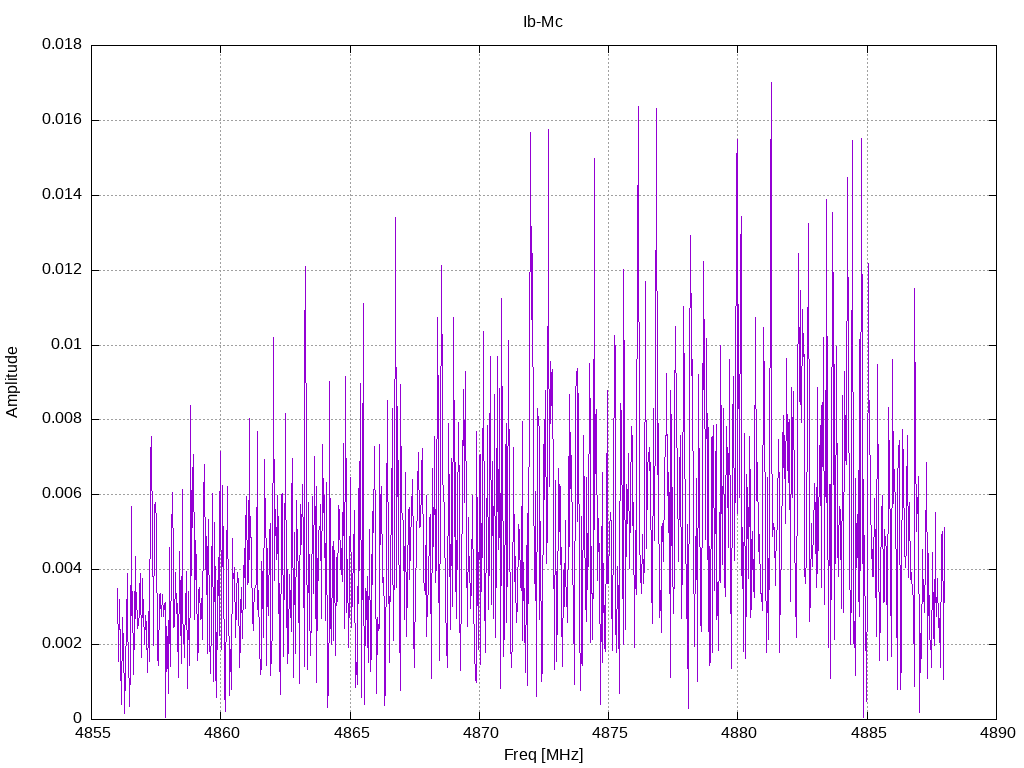
Task: Click x-axis tick label 4870
Action: [479, 733]
